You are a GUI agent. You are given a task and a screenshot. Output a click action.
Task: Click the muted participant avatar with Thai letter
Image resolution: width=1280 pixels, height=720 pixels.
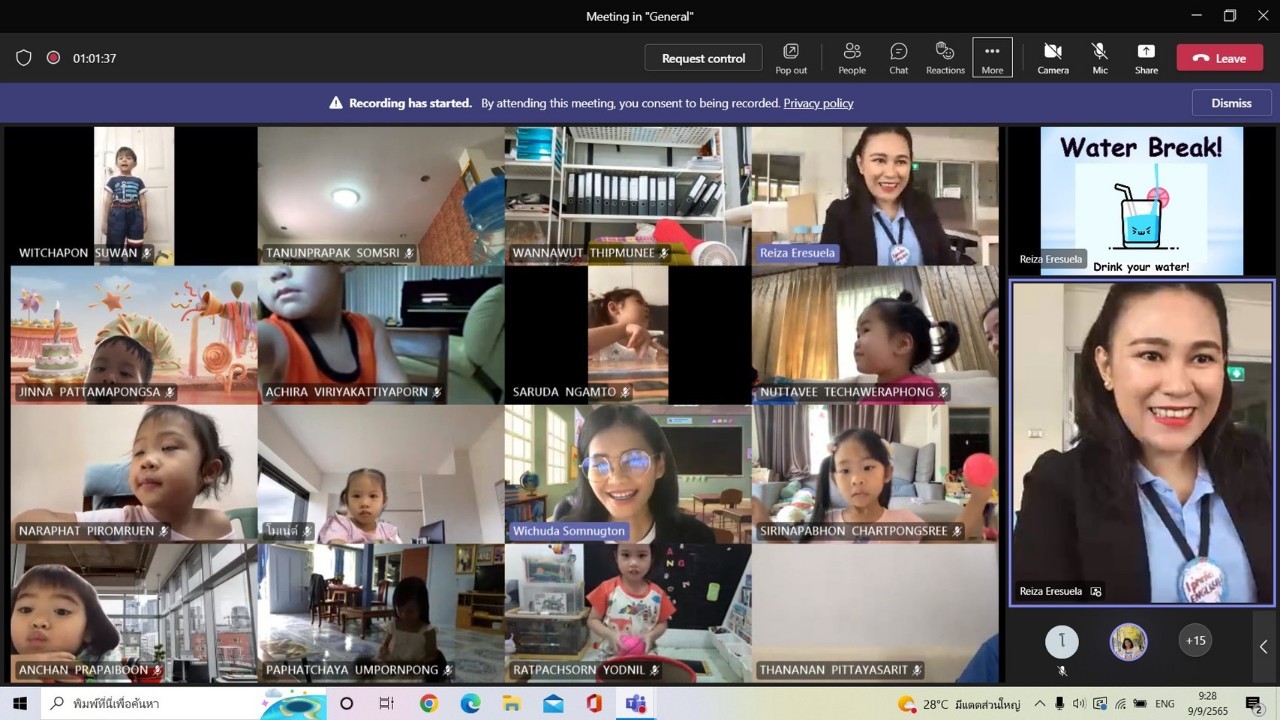[x=1062, y=641]
